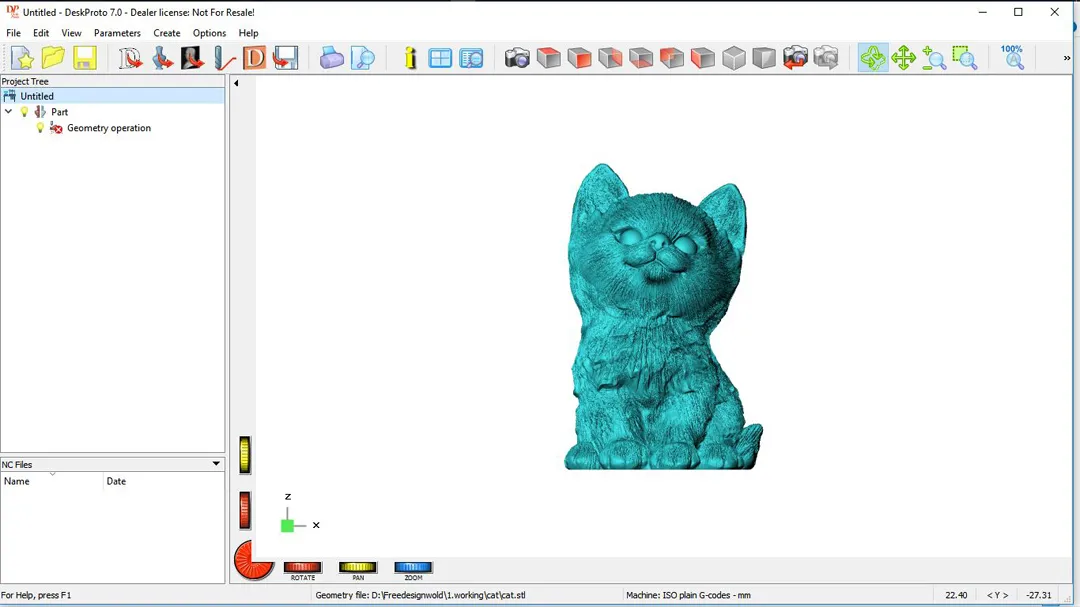
Task: Toggle light bulb beside Geometry operation
Action: coord(40,127)
